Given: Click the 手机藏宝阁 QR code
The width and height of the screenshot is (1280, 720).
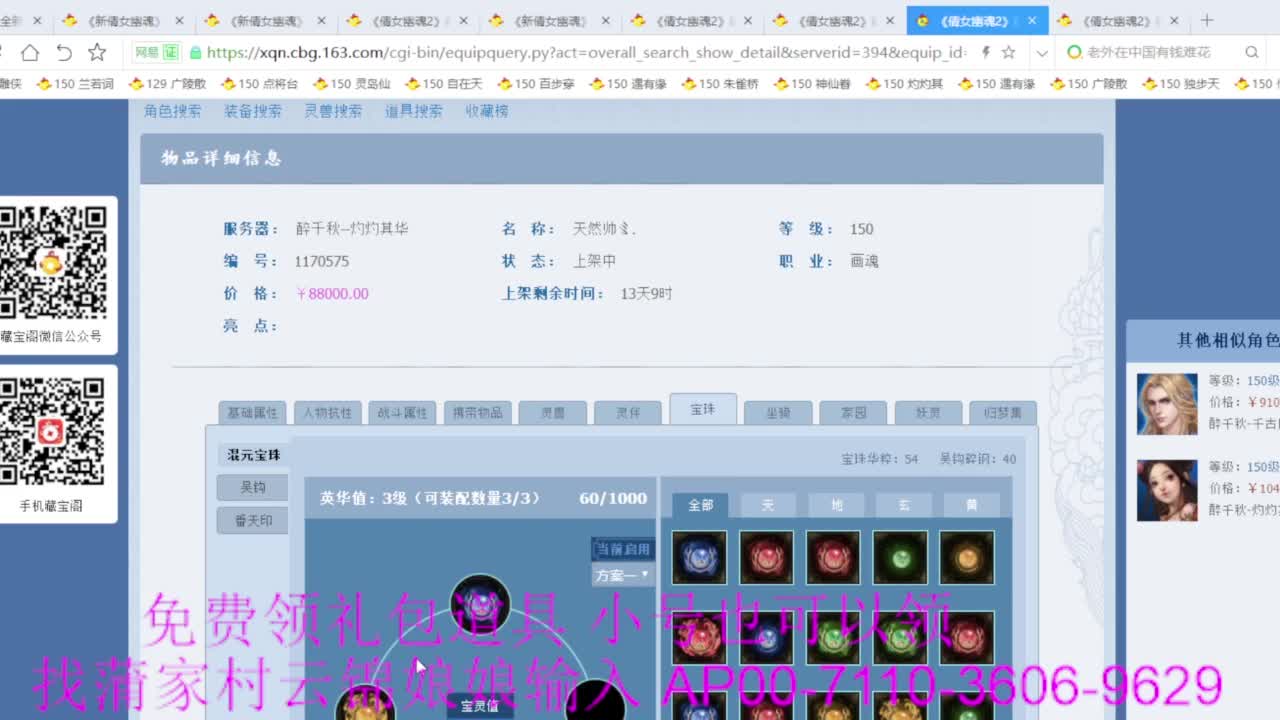Looking at the screenshot, I should (x=53, y=431).
